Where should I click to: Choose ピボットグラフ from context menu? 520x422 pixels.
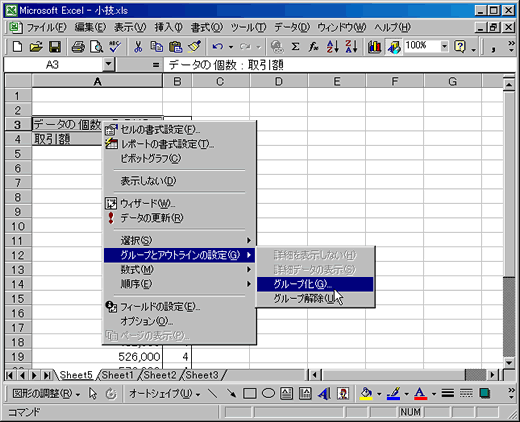click(x=180, y=159)
